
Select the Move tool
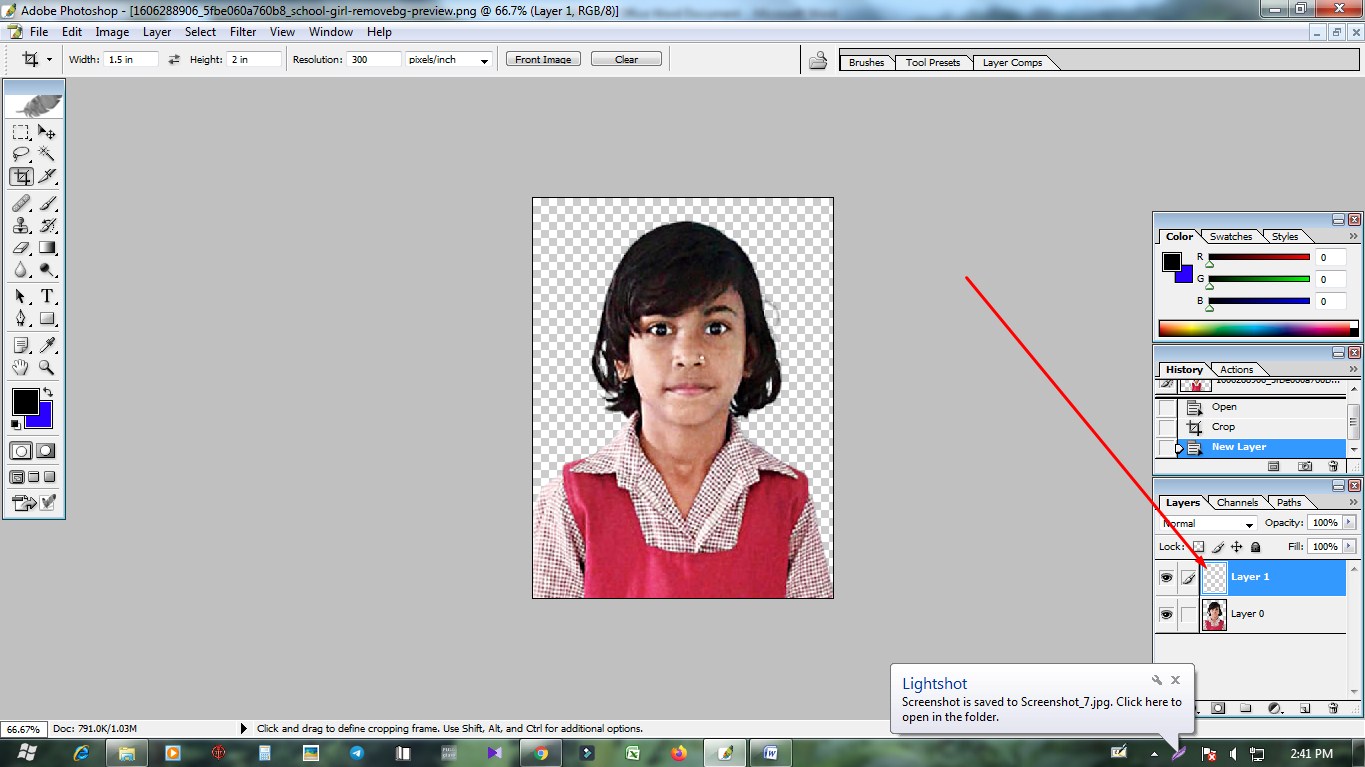tap(47, 132)
